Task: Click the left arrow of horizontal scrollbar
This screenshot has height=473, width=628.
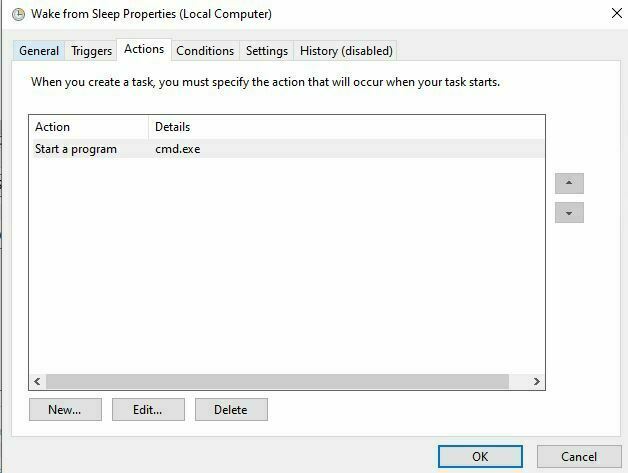Action: 37,381
